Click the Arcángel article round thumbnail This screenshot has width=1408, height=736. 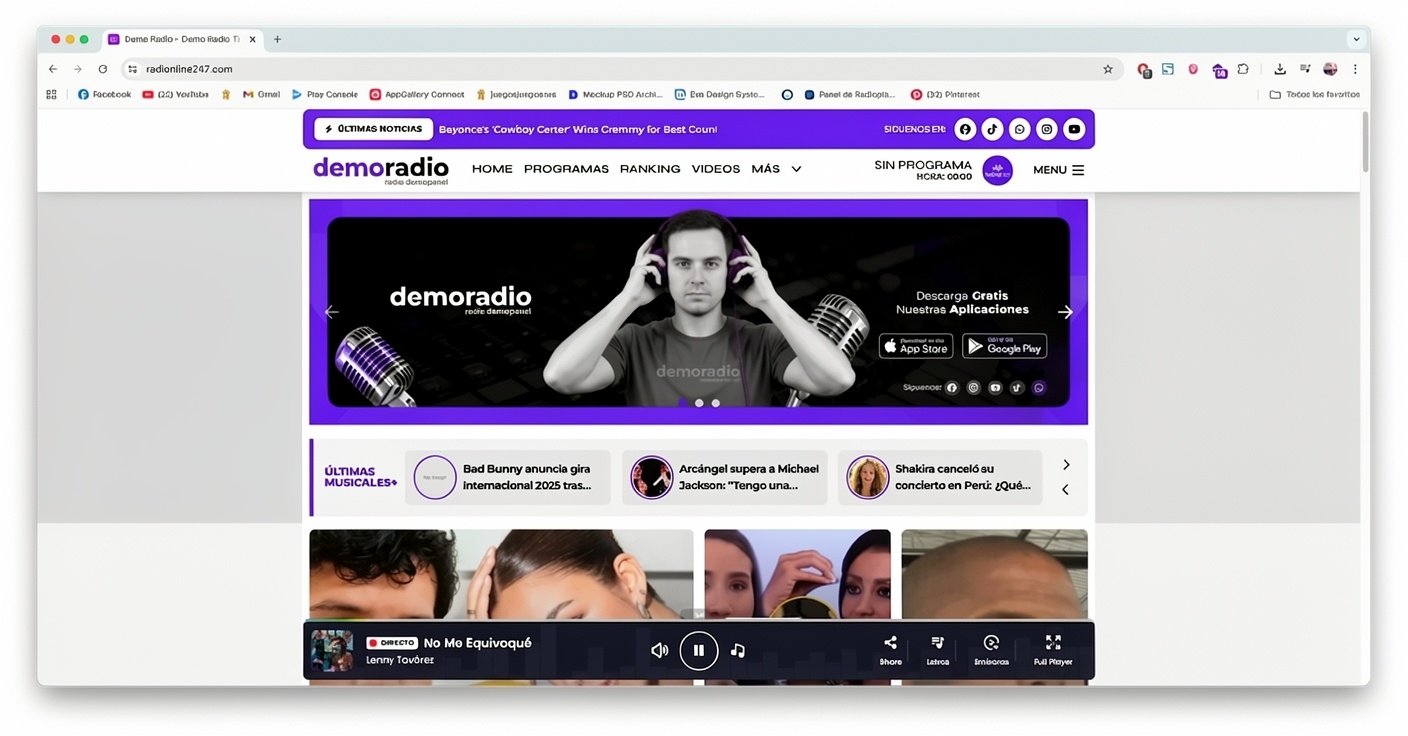click(x=652, y=477)
